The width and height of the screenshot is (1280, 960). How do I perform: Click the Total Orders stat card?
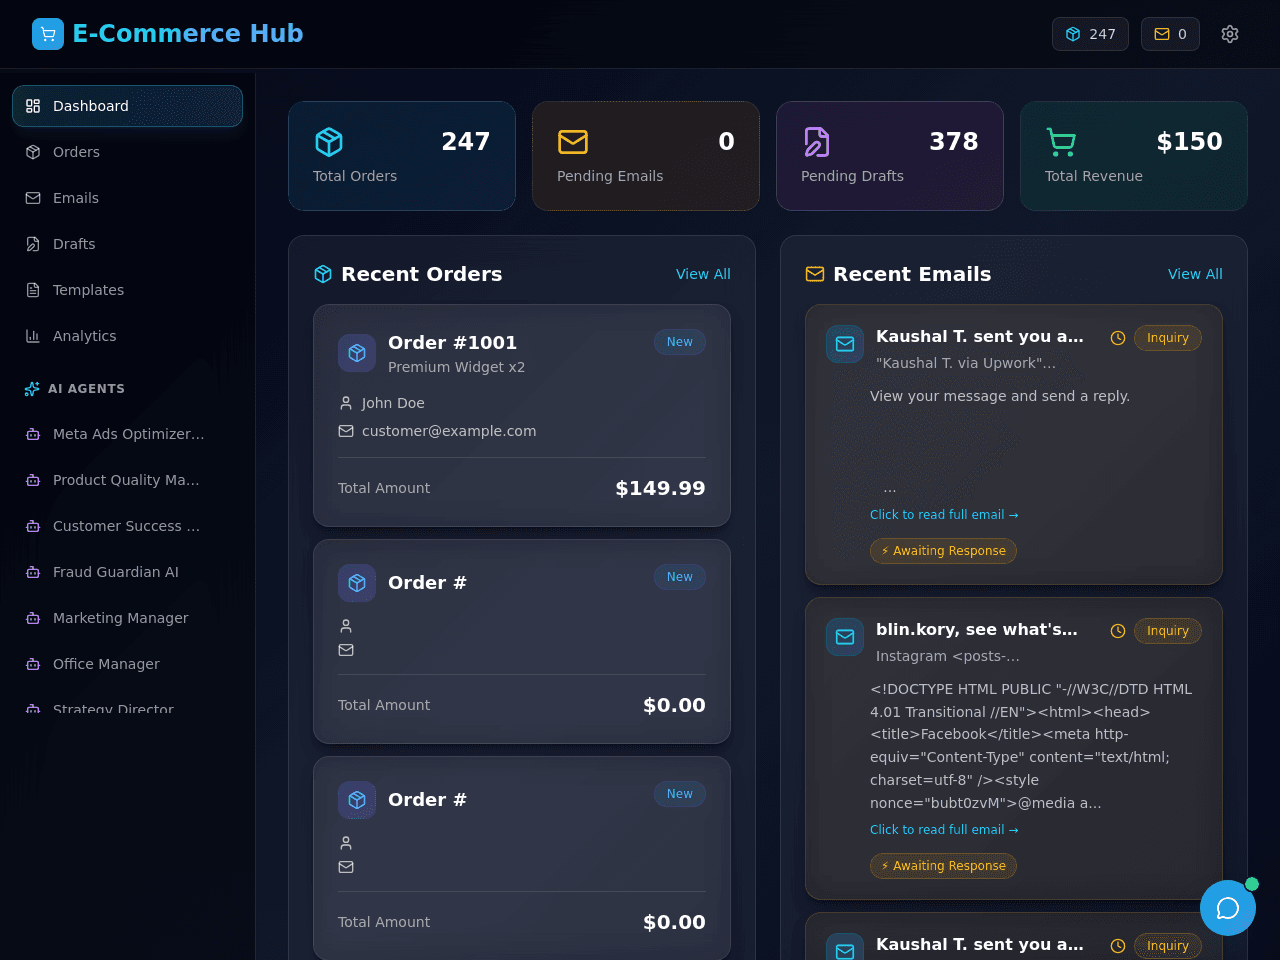[x=402, y=156]
